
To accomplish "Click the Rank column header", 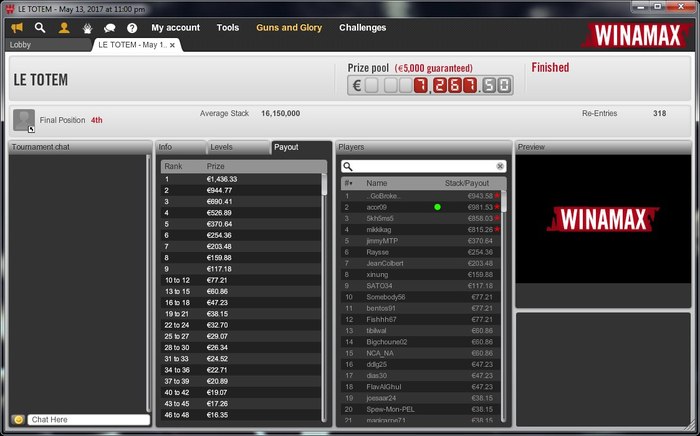I will click(x=173, y=166).
